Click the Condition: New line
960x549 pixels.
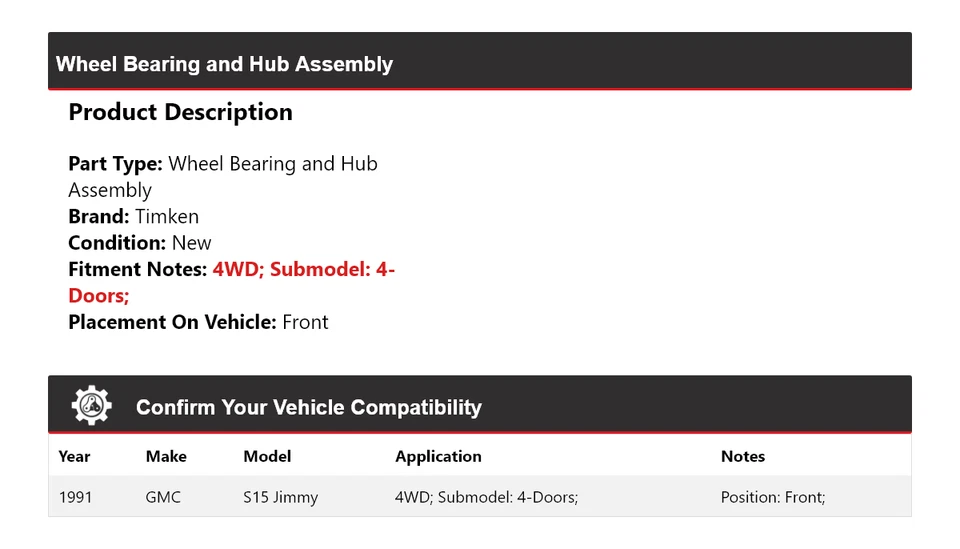(x=140, y=243)
